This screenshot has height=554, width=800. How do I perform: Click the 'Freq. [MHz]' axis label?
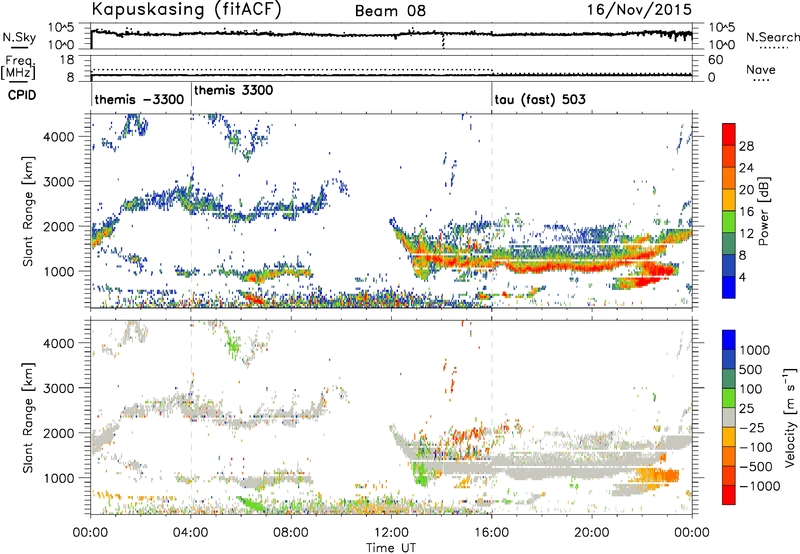click(18, 67)
